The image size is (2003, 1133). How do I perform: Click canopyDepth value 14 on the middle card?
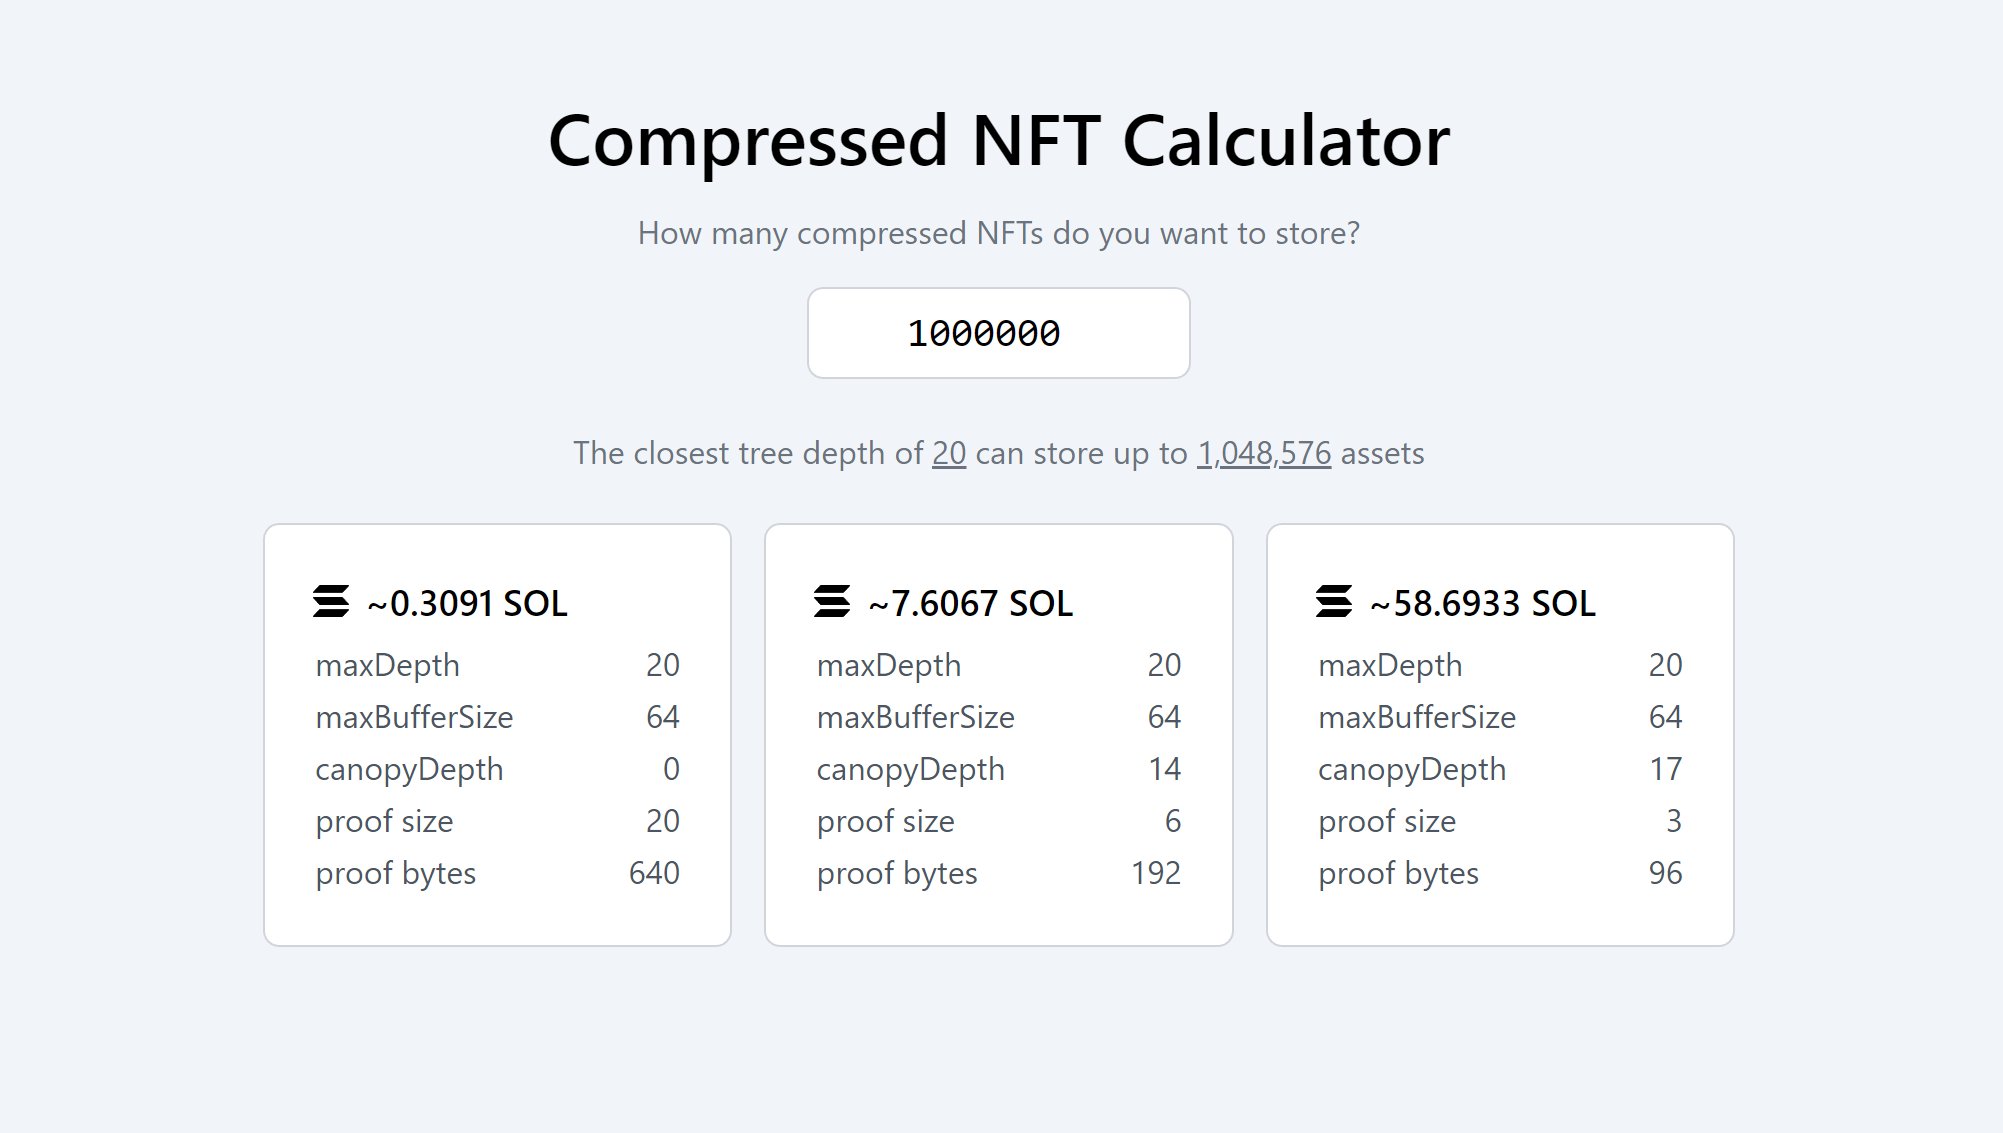point(1166,768)
